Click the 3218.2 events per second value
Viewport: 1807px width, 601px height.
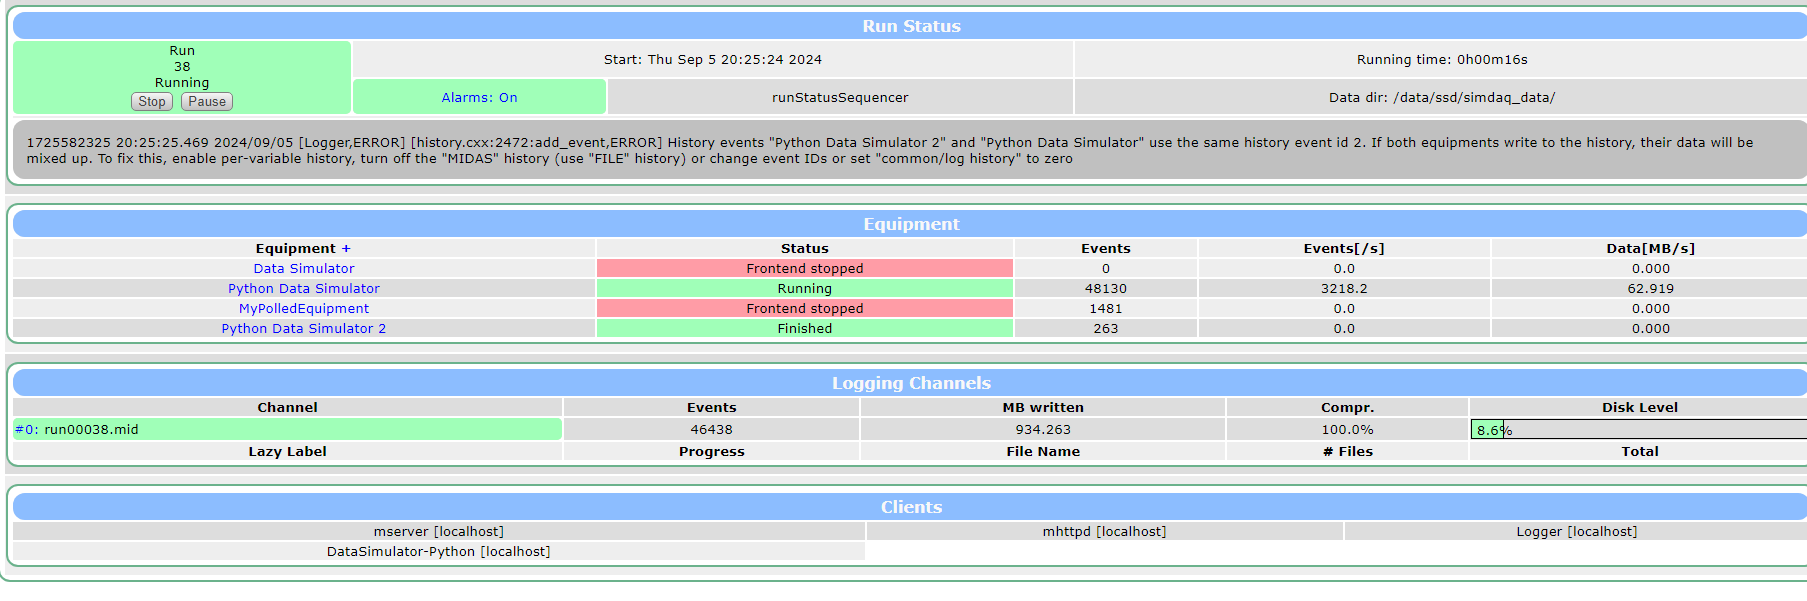(x=1344, y=288)
